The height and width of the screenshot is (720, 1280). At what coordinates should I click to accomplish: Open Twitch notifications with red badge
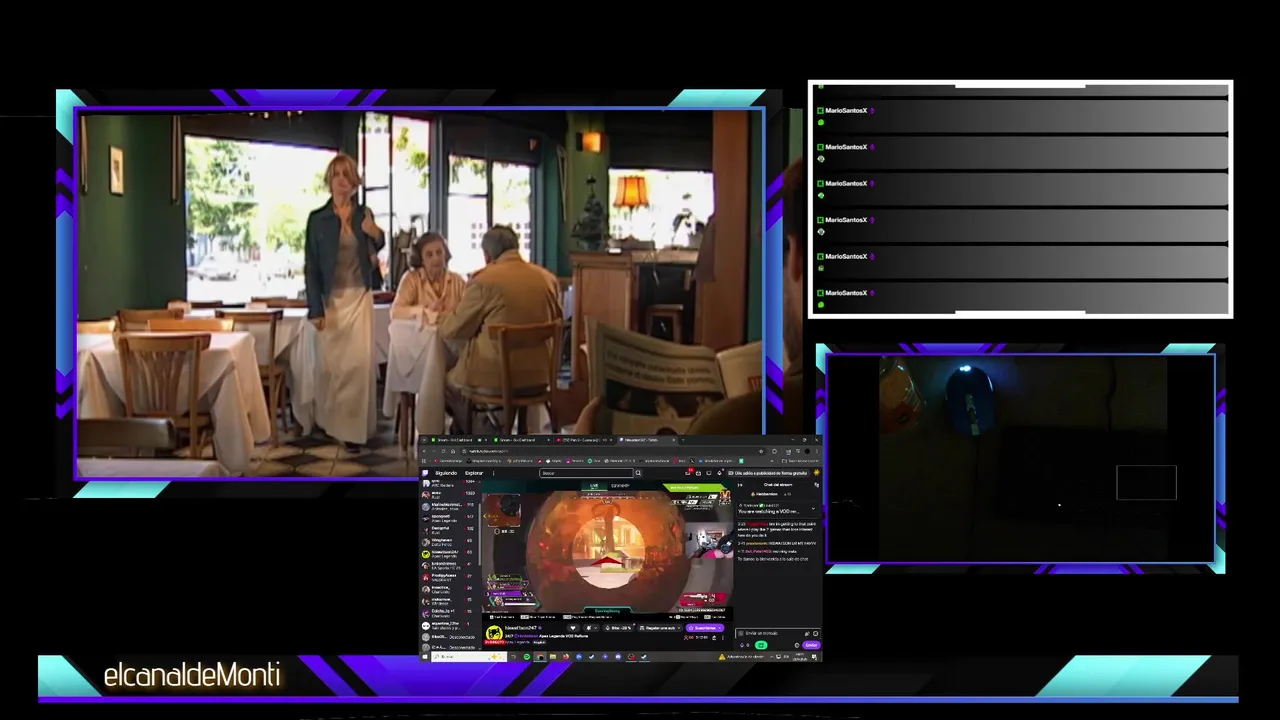click(689, 472)
